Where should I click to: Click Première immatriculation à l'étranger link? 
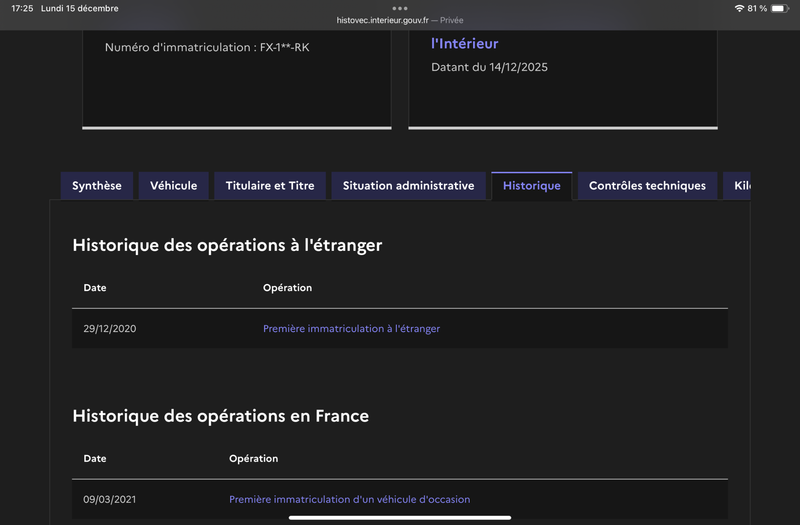pos(351,329)
